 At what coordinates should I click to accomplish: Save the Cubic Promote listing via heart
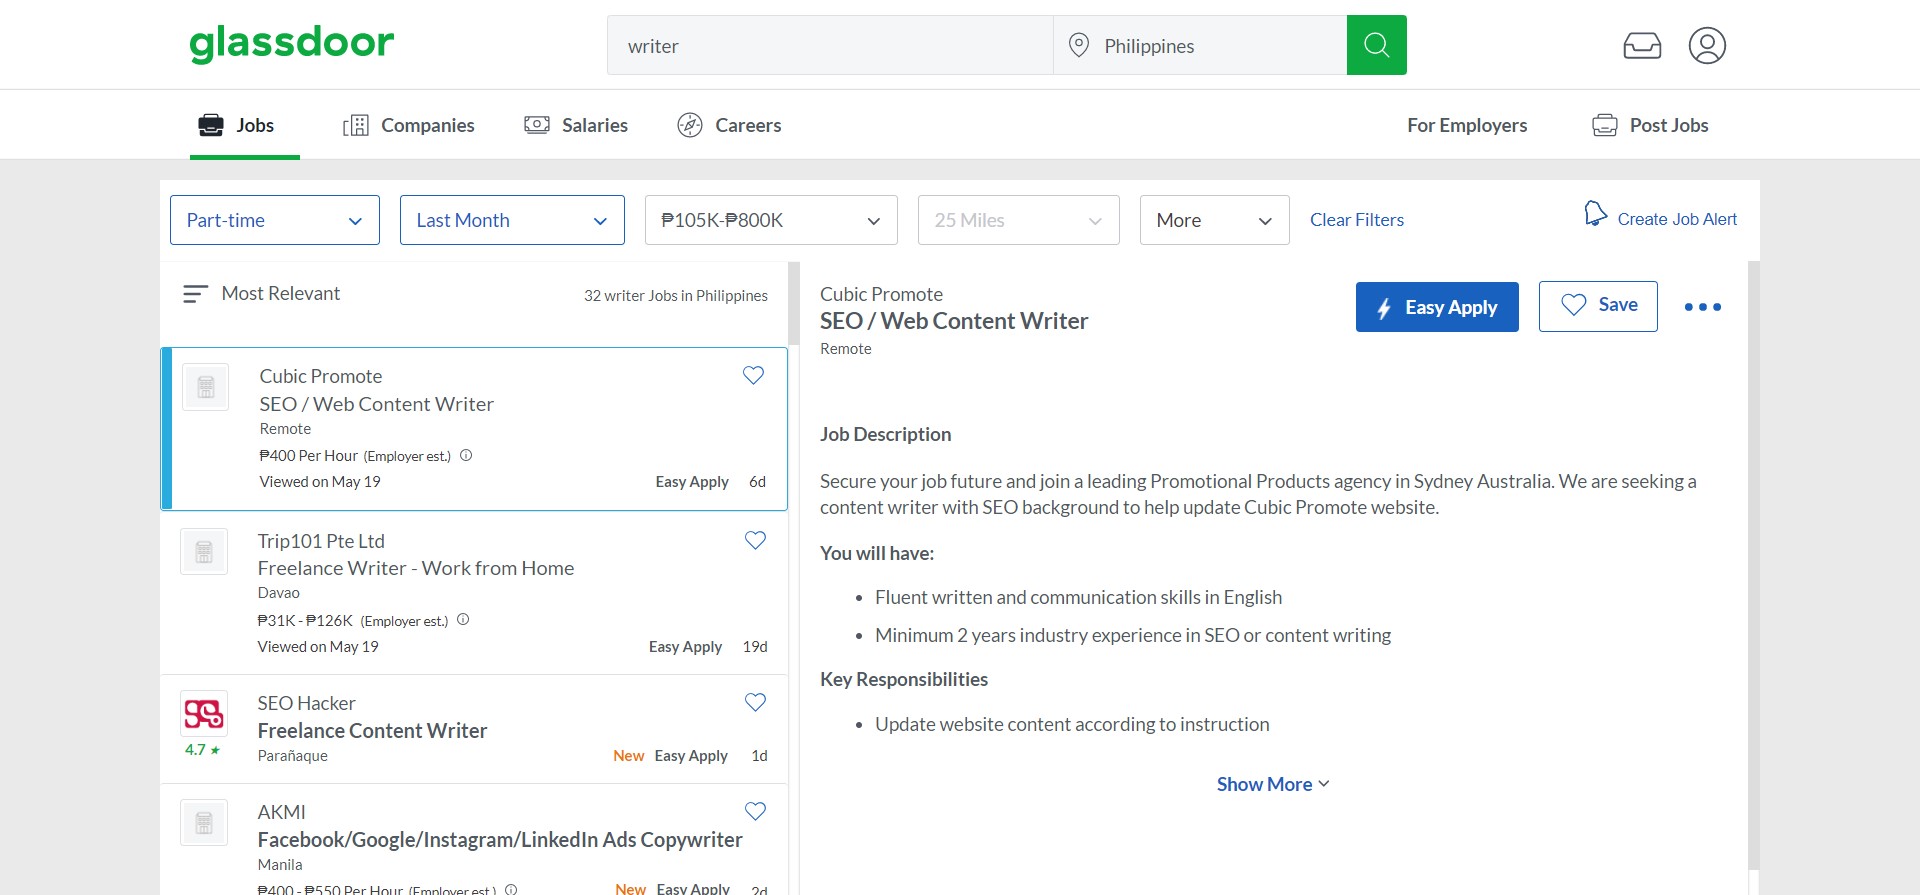[753, 375]
